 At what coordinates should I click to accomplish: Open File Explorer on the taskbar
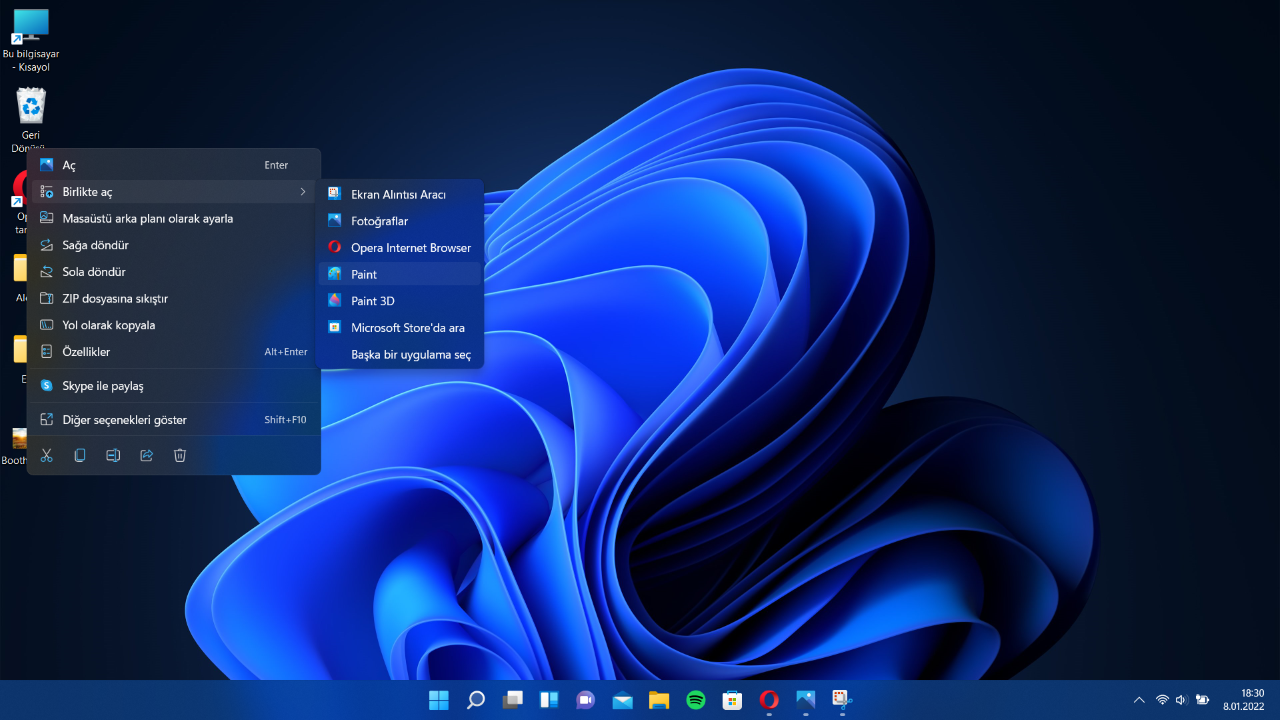659,700
